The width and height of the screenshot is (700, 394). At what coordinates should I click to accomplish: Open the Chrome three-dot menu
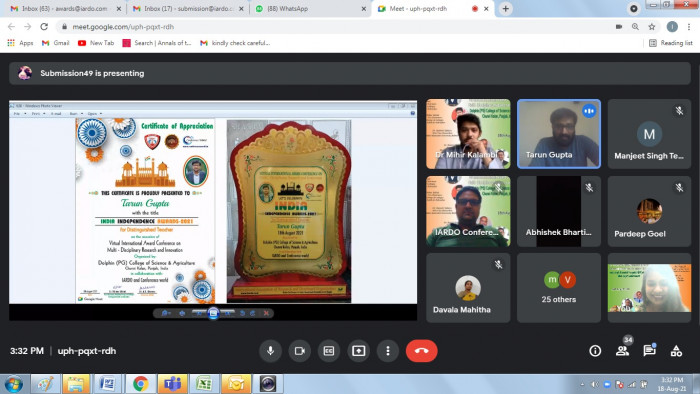pos(689,27)
